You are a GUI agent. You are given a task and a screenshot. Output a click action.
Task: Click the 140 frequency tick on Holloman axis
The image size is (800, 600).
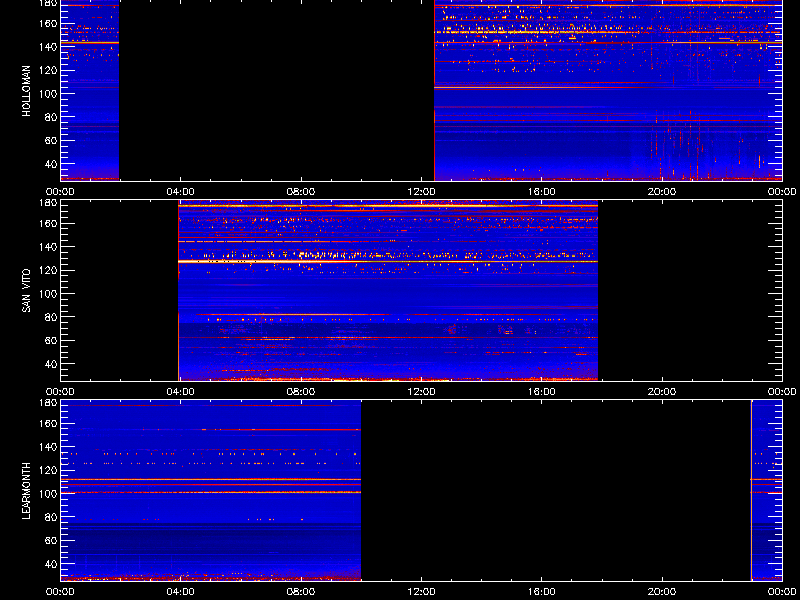coord(47,46)
